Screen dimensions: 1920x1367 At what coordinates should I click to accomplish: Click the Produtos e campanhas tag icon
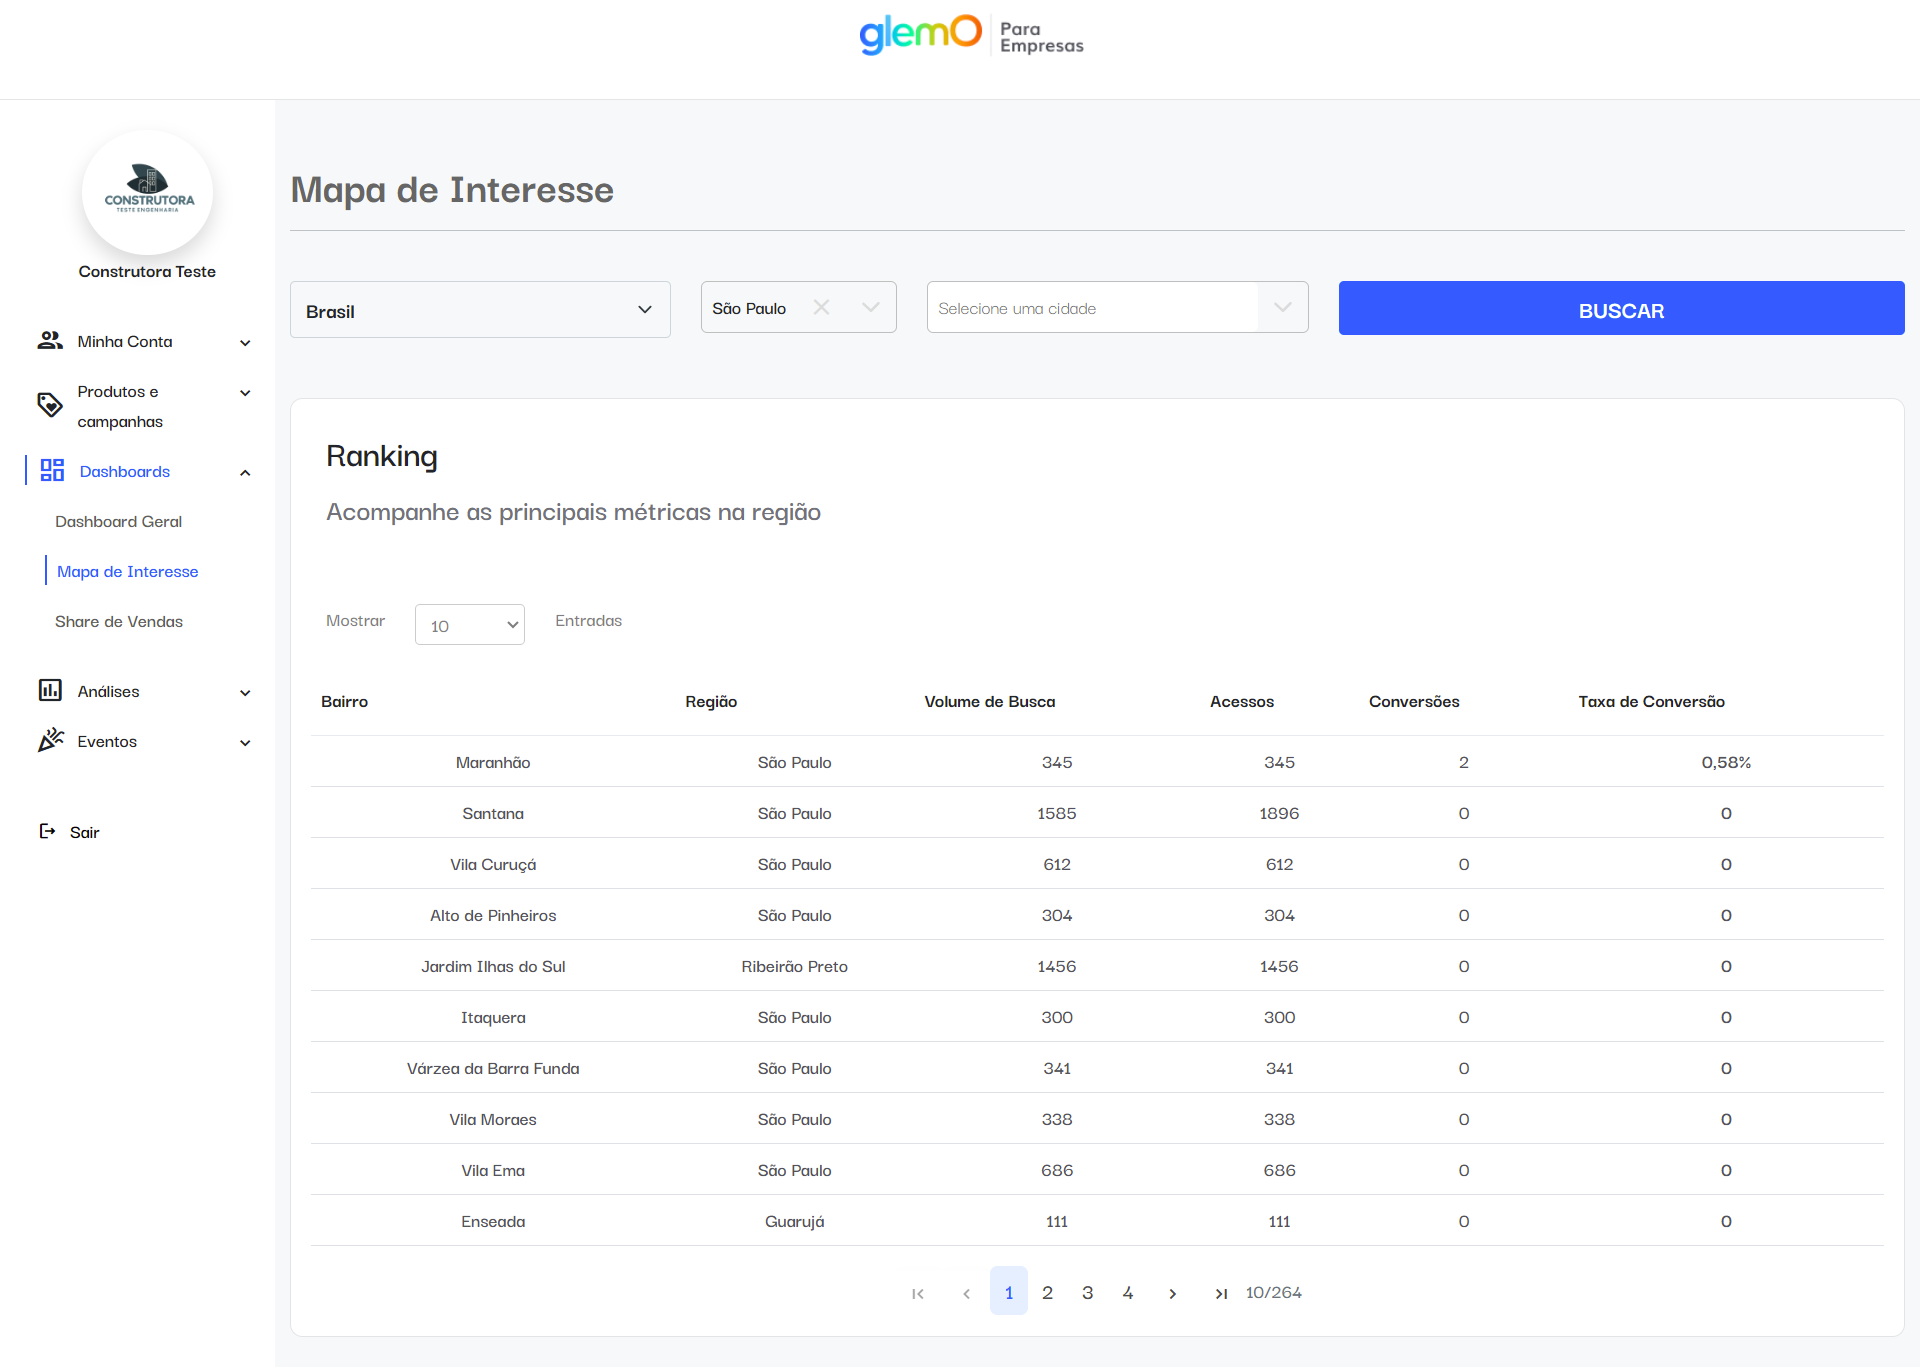pyautogui.click(x=50, y=405)
